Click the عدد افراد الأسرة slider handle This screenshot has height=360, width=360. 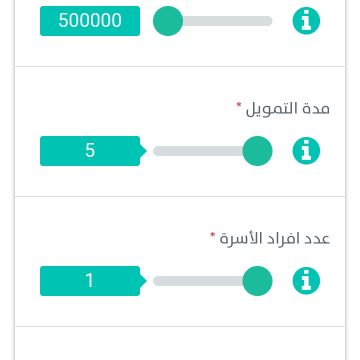(257, 281)
